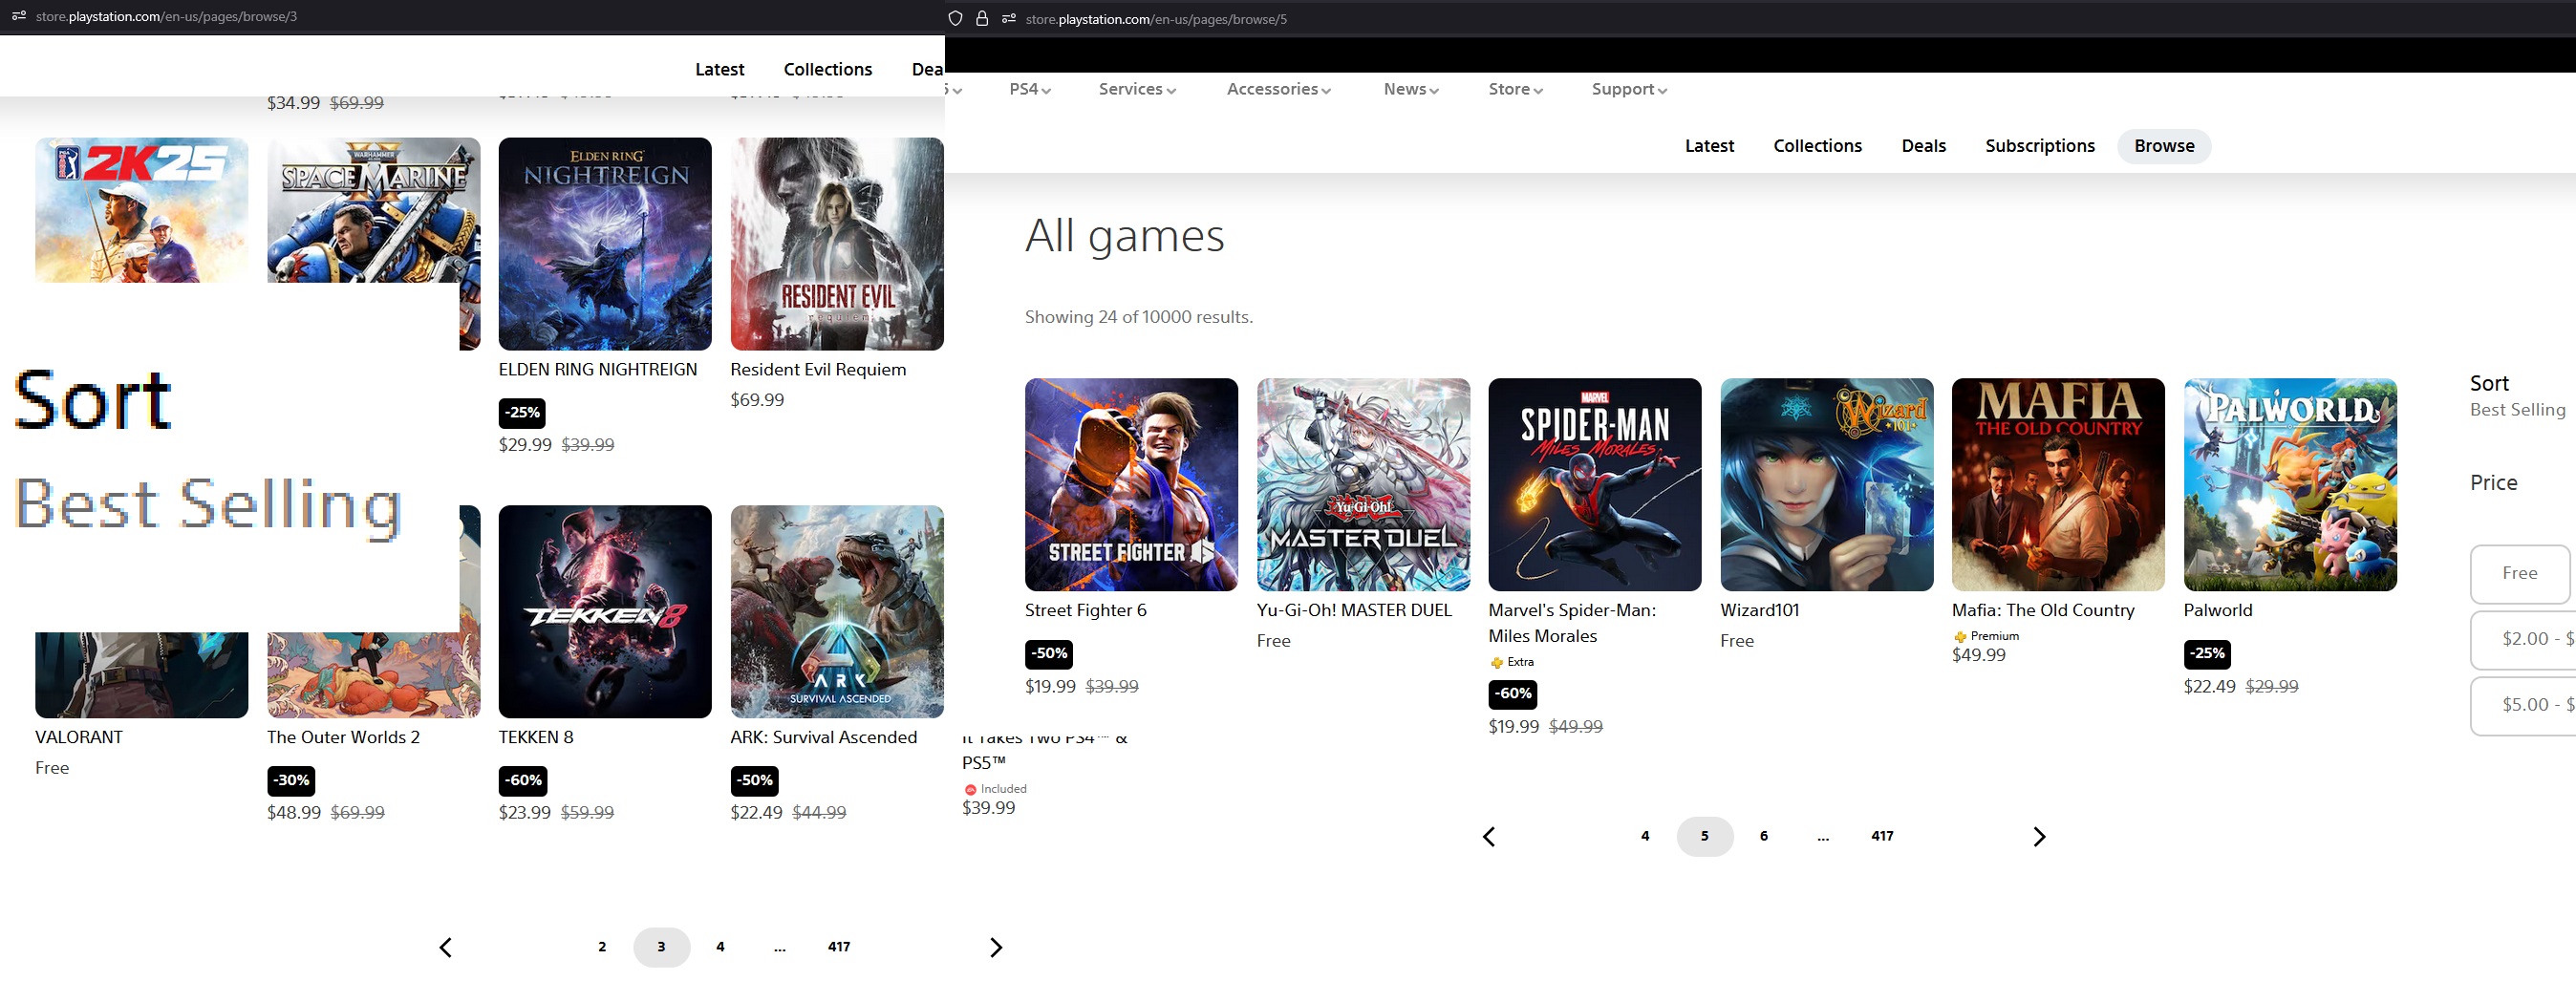
Task: Toggle the Free price filter
Action: (x=2520, y=573)
